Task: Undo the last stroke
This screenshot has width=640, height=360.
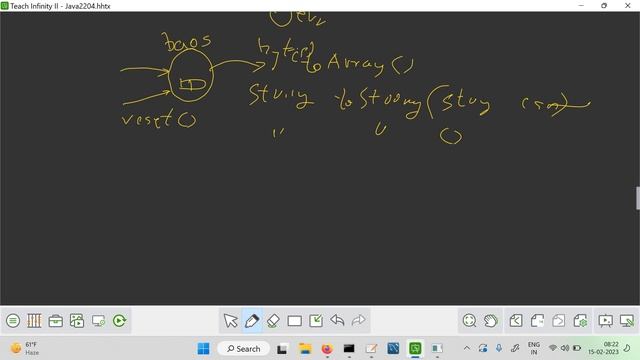Action: pyautogui.click(x=337, y=320)
